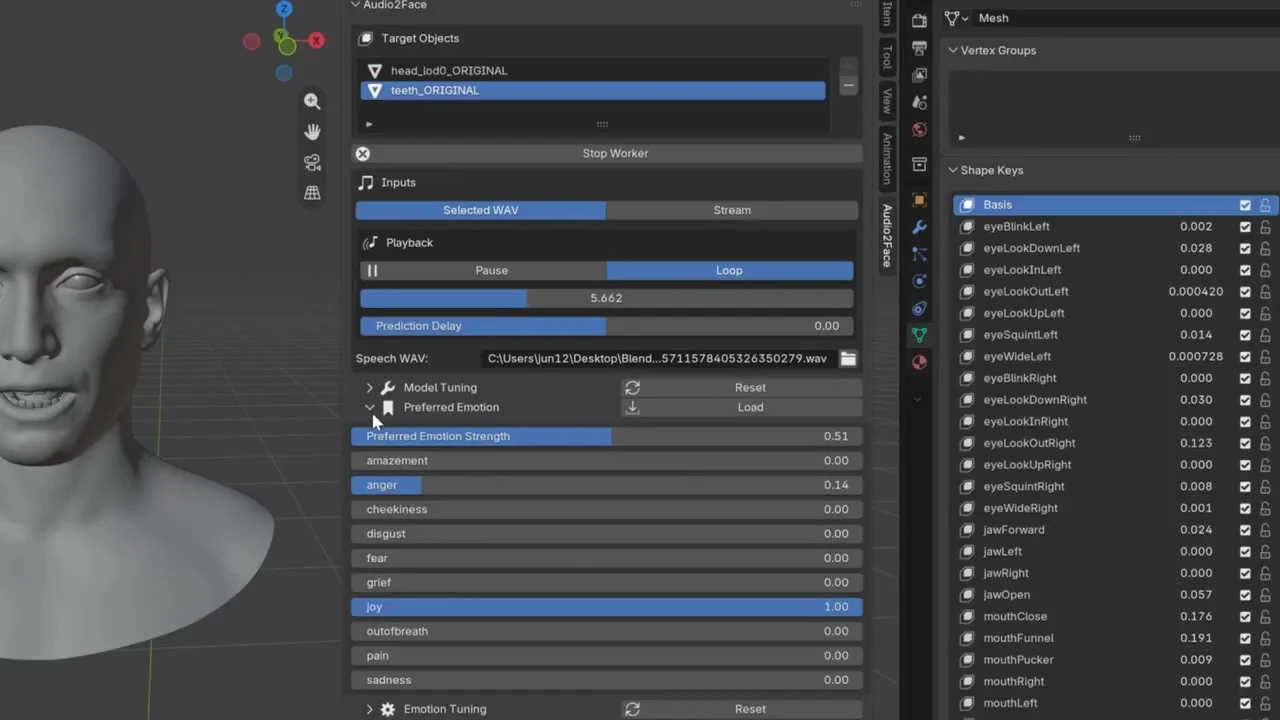Pause the audio playback
1280x720 pixels.
[x=483, y=270]
